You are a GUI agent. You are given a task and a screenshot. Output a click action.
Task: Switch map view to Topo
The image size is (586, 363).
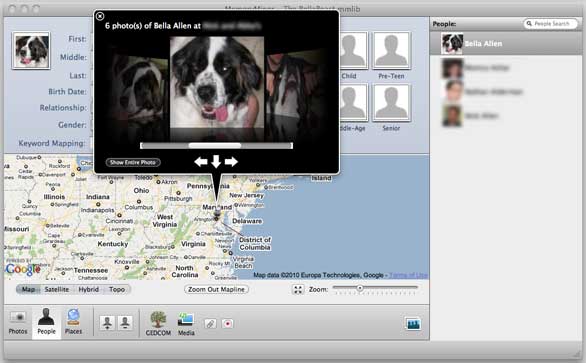tap(117, 289)
